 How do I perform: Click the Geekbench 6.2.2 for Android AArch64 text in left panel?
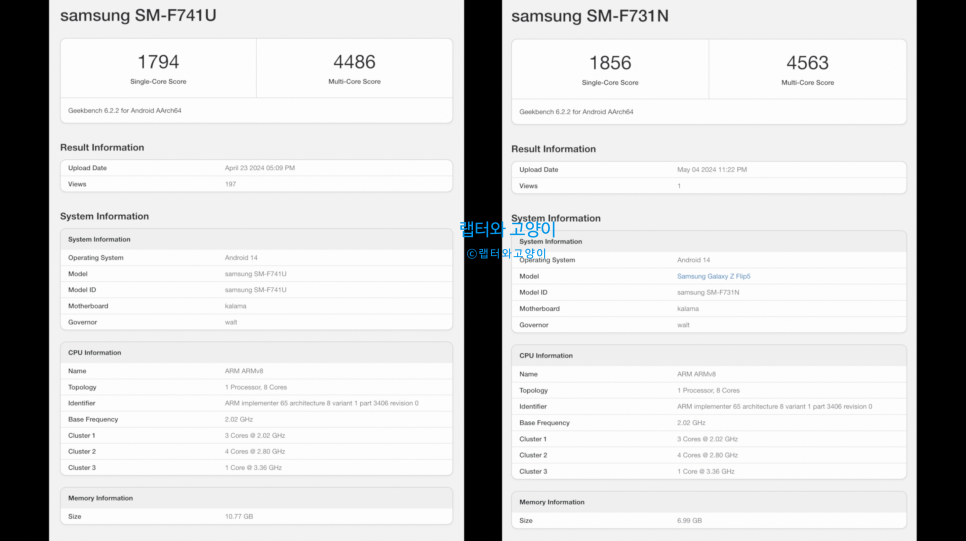pyautogui.click(x=124, y=110)
